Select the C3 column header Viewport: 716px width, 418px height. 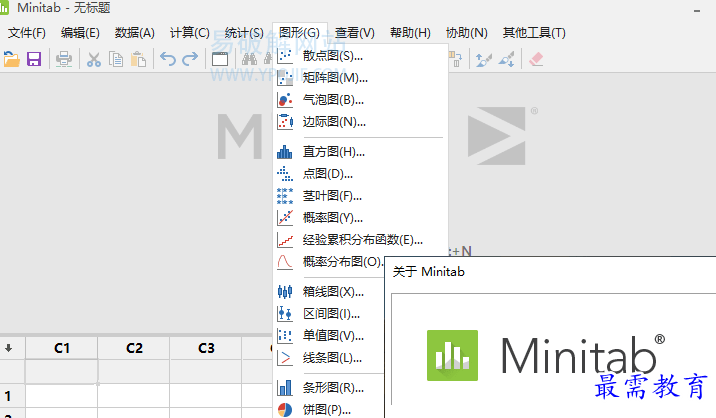click(x=206, y=348)
